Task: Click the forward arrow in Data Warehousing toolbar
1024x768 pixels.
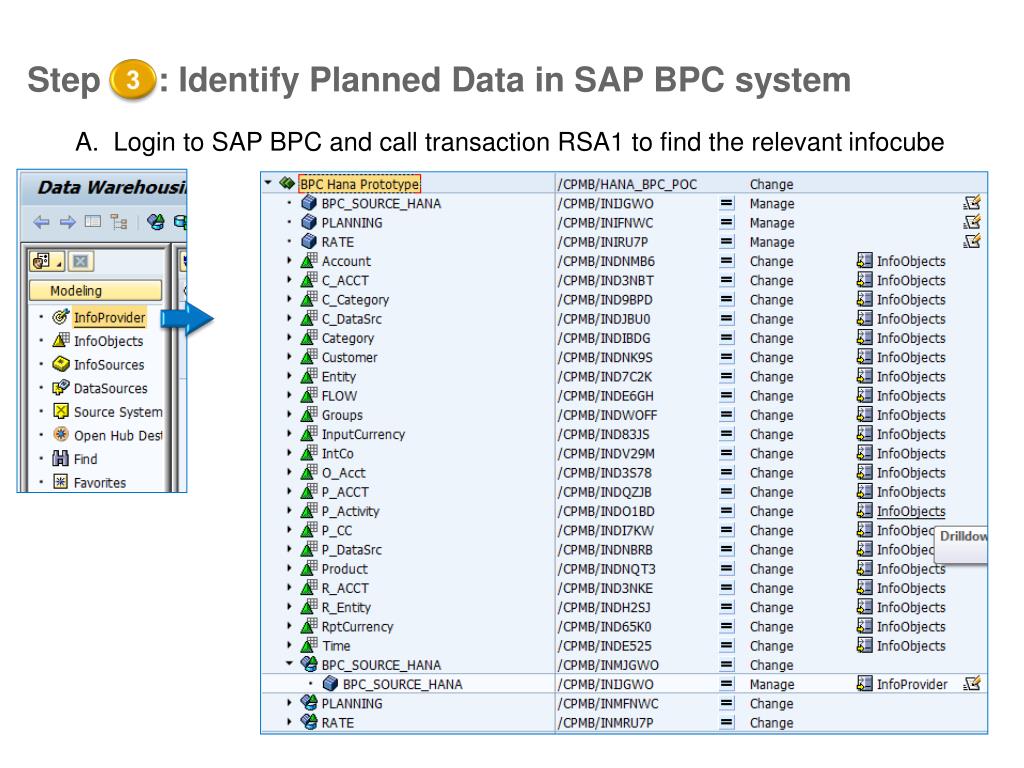Action: [67, 222]
